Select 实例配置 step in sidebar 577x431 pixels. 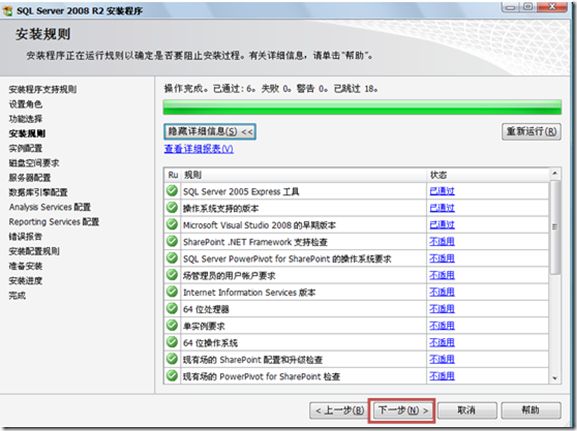(25, 148)
